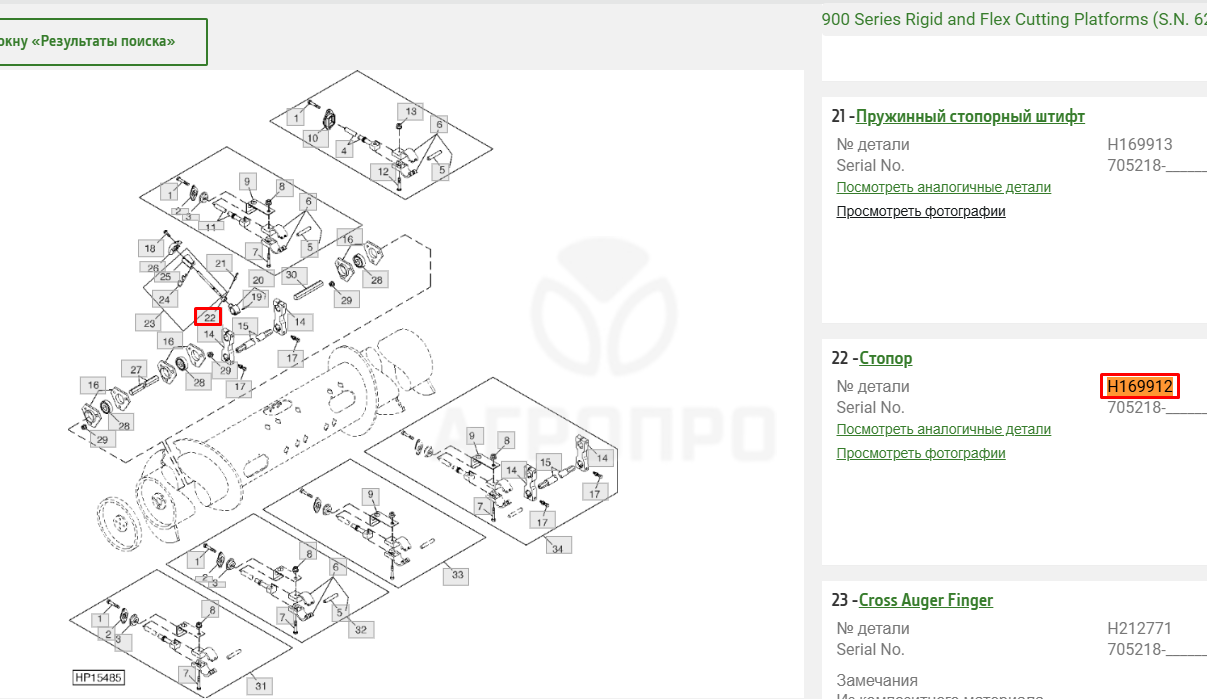
Task: Open the Пружинный стопорный штифт part link
Action: pos(970,116)
